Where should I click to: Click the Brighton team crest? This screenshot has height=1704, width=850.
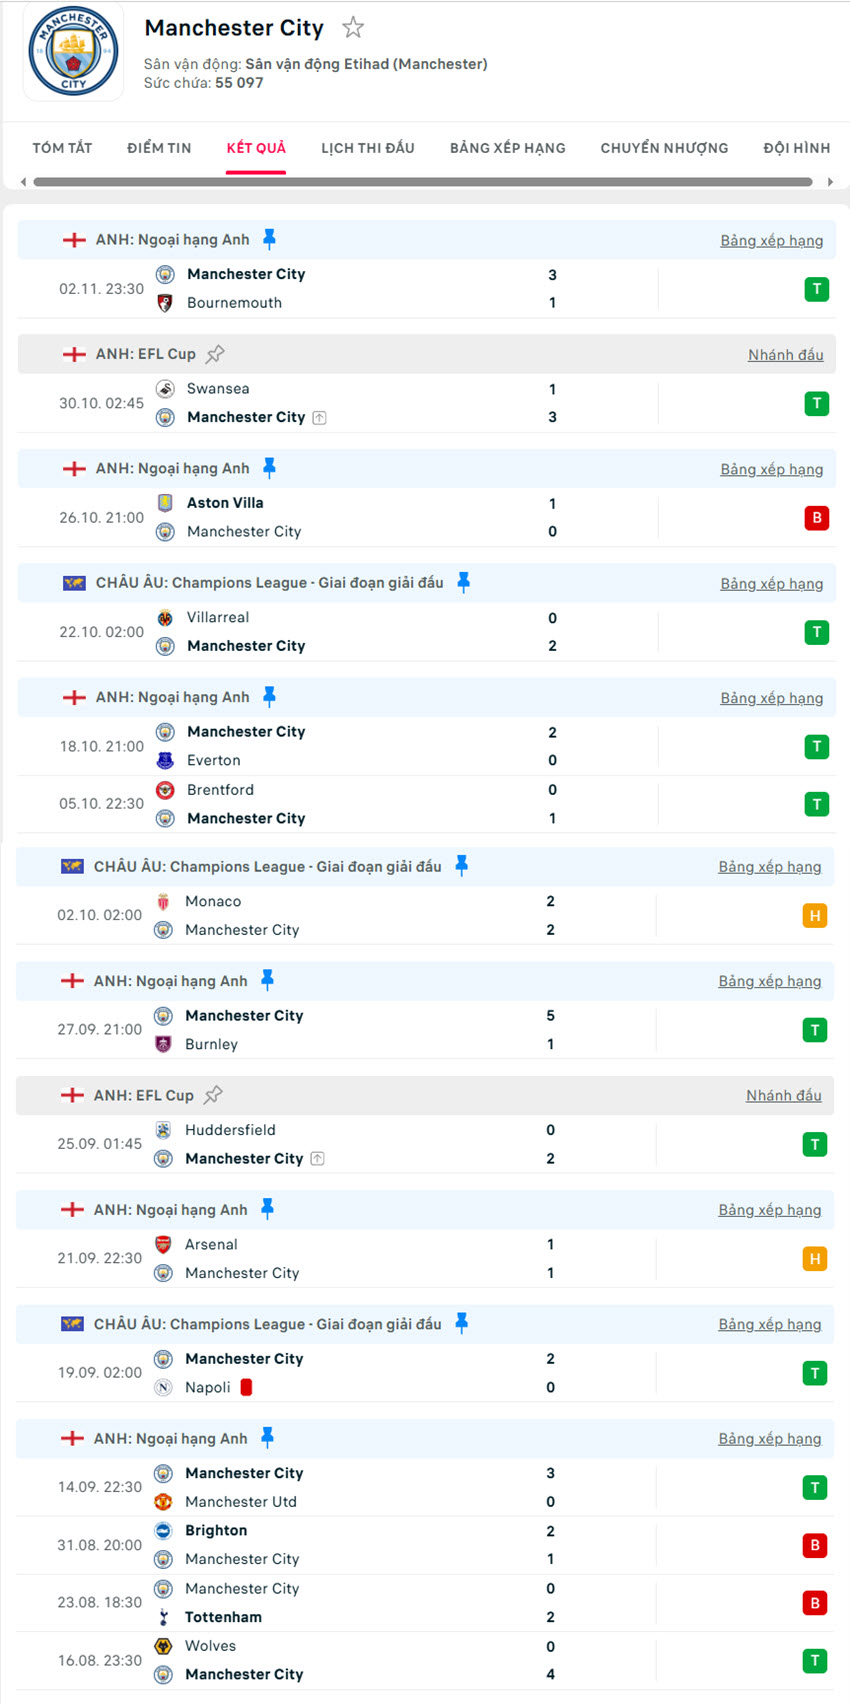click(x=164, y=1531)
